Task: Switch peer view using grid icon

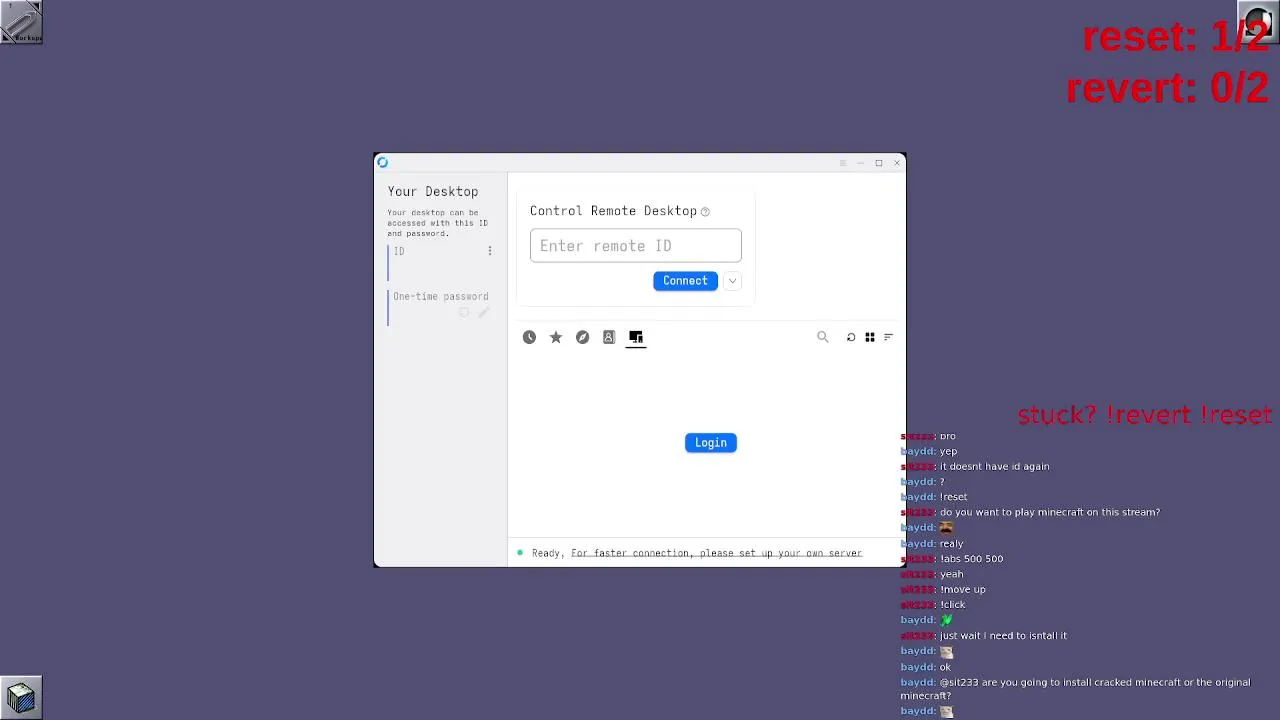Action: 870,337
